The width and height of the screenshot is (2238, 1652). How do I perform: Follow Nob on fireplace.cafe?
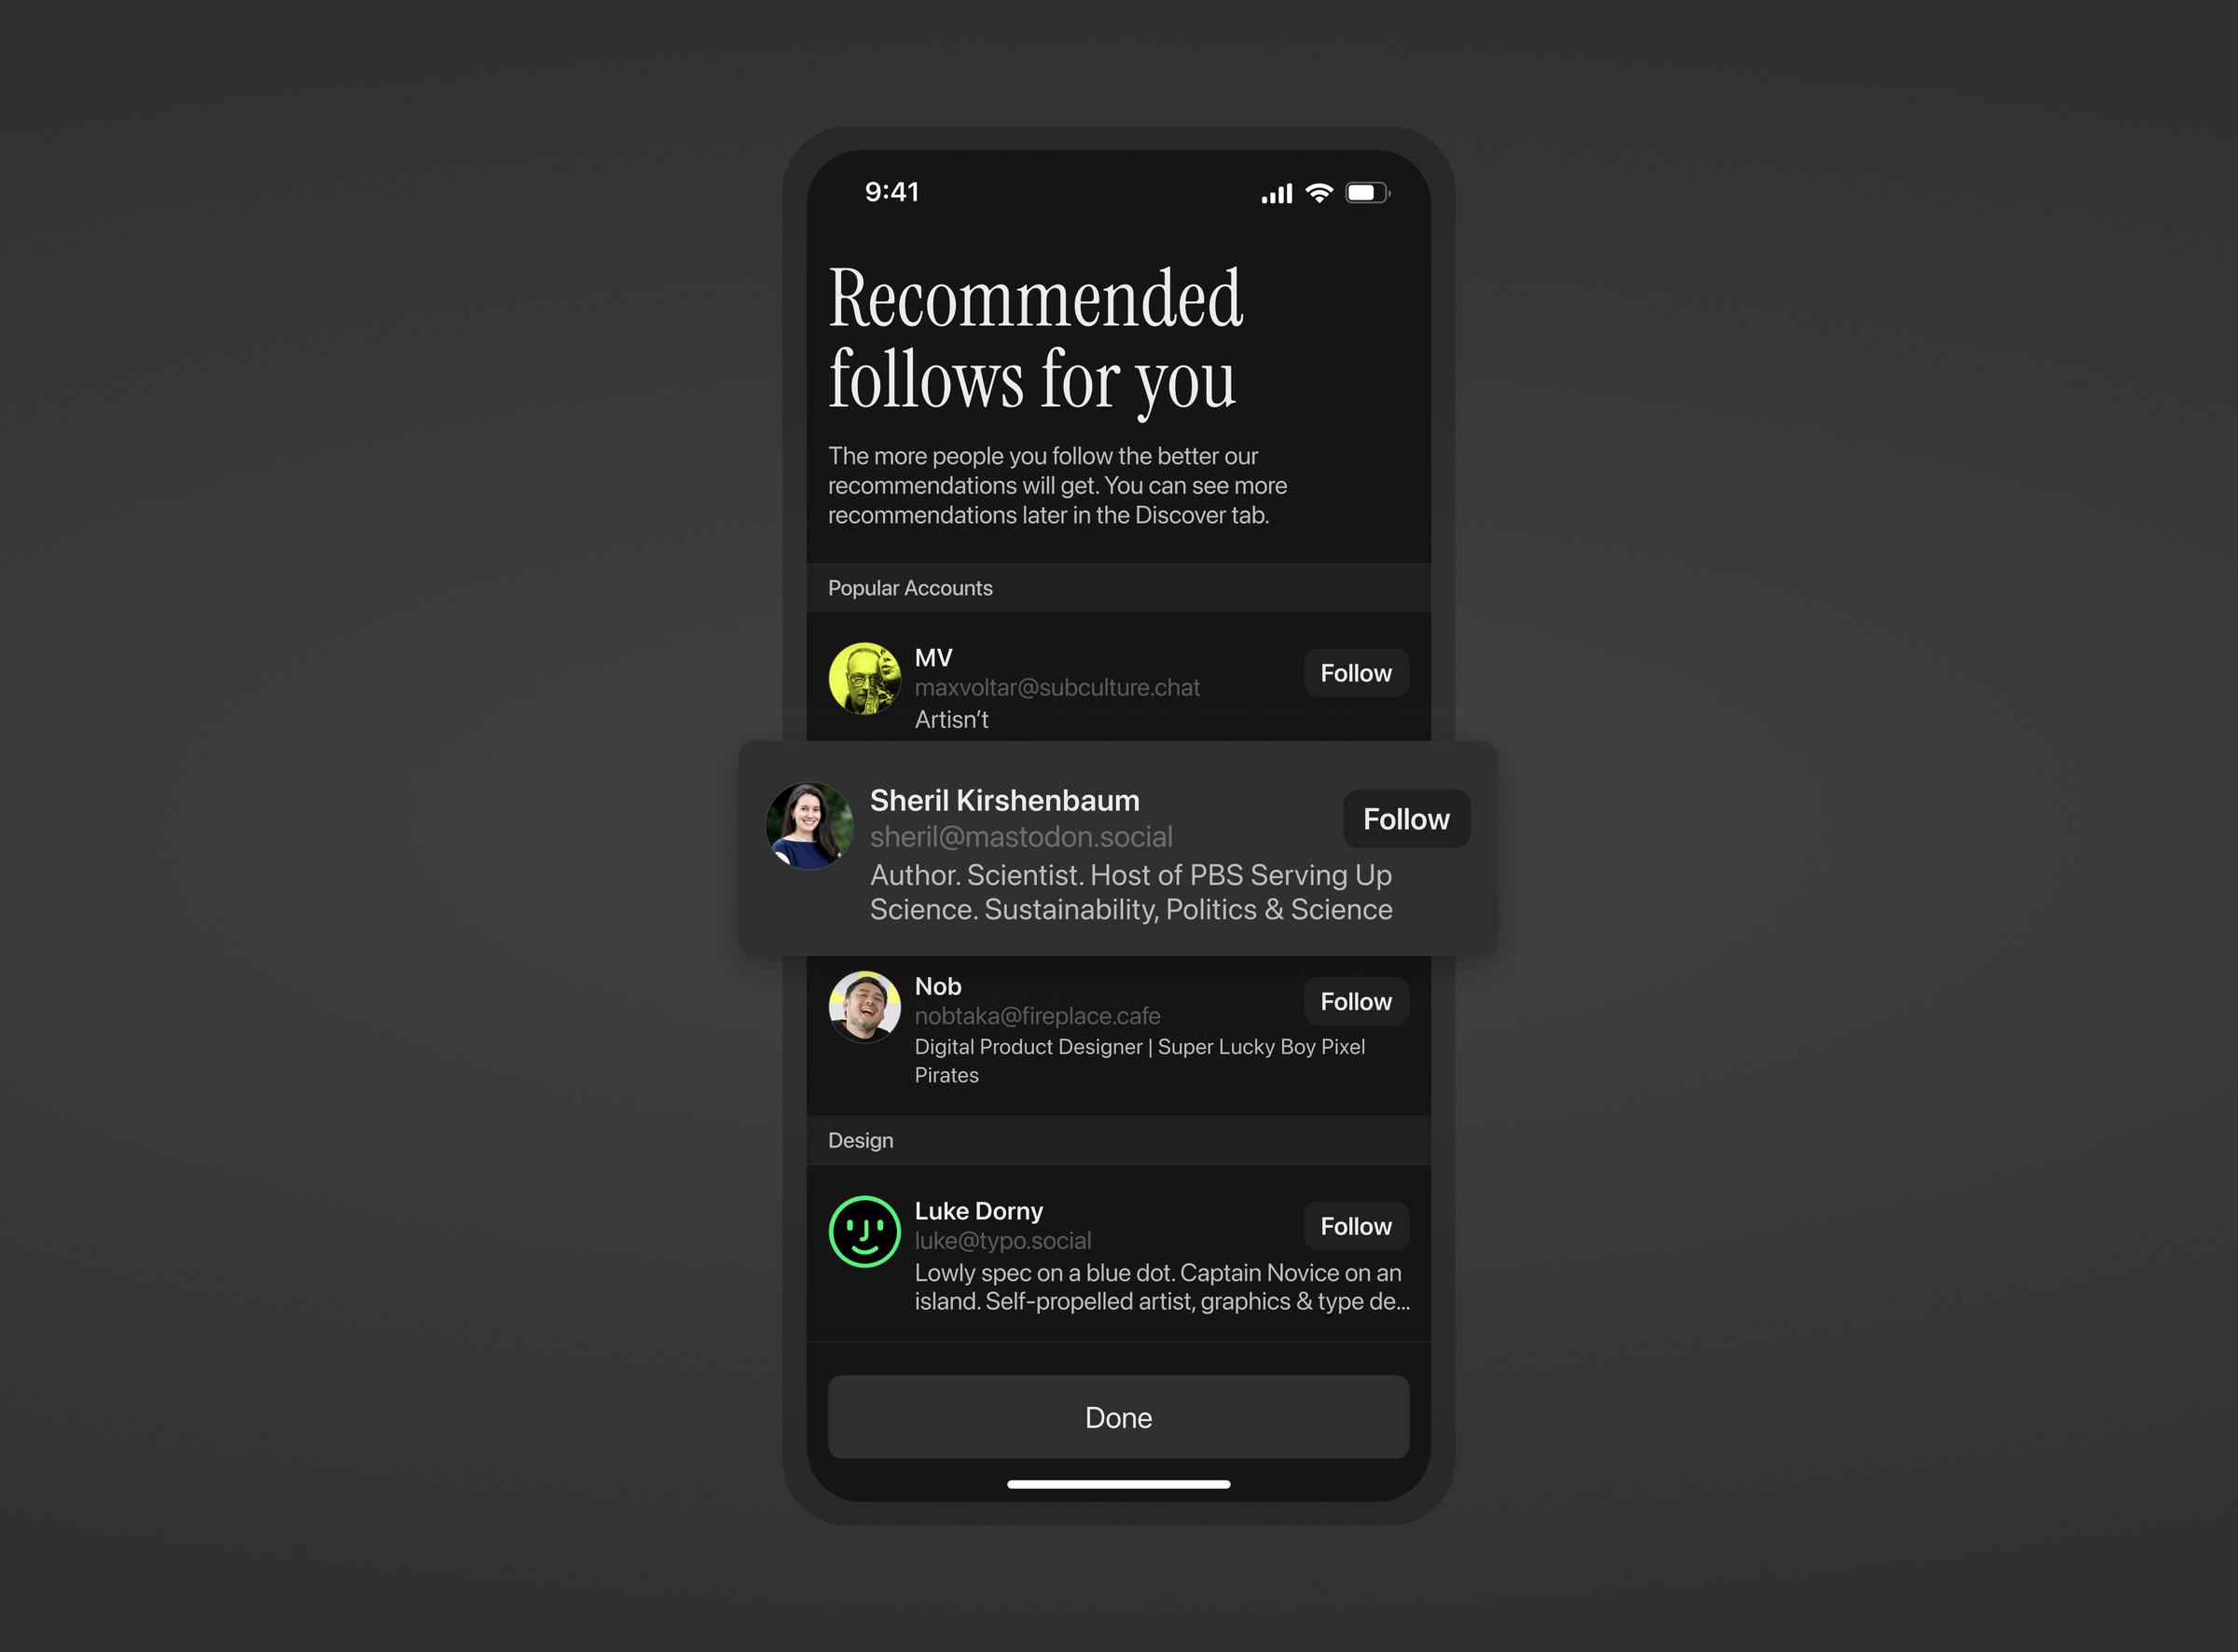[x=1359, y=1002]
